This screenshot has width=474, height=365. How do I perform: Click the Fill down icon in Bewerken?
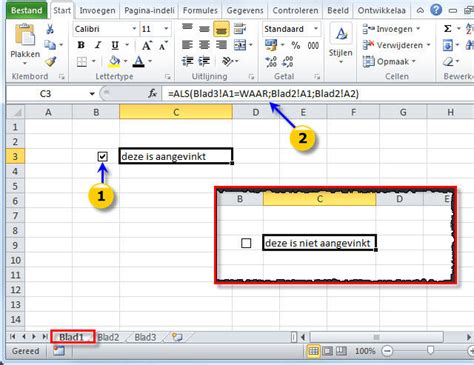448,45
